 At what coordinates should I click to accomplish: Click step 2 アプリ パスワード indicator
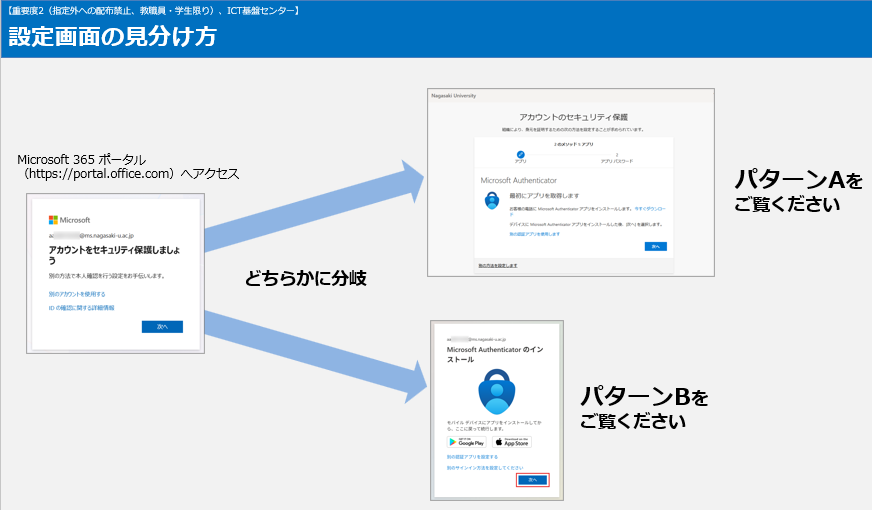coord(616,157)
